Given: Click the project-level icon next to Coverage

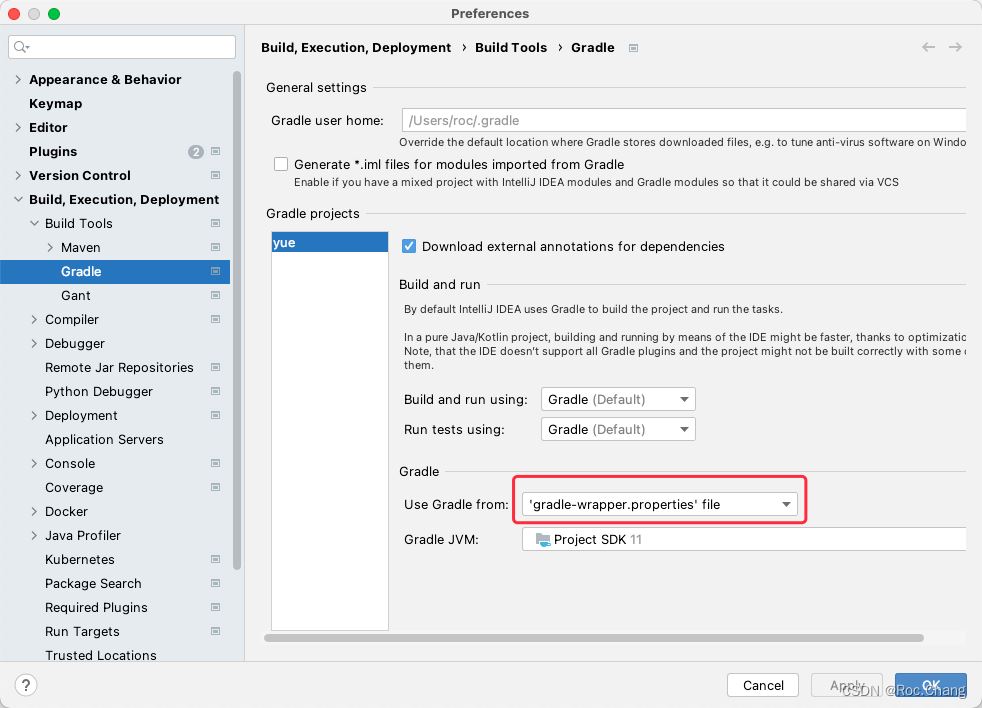Looking at the screenshot, I should click(x=215, y=487).
